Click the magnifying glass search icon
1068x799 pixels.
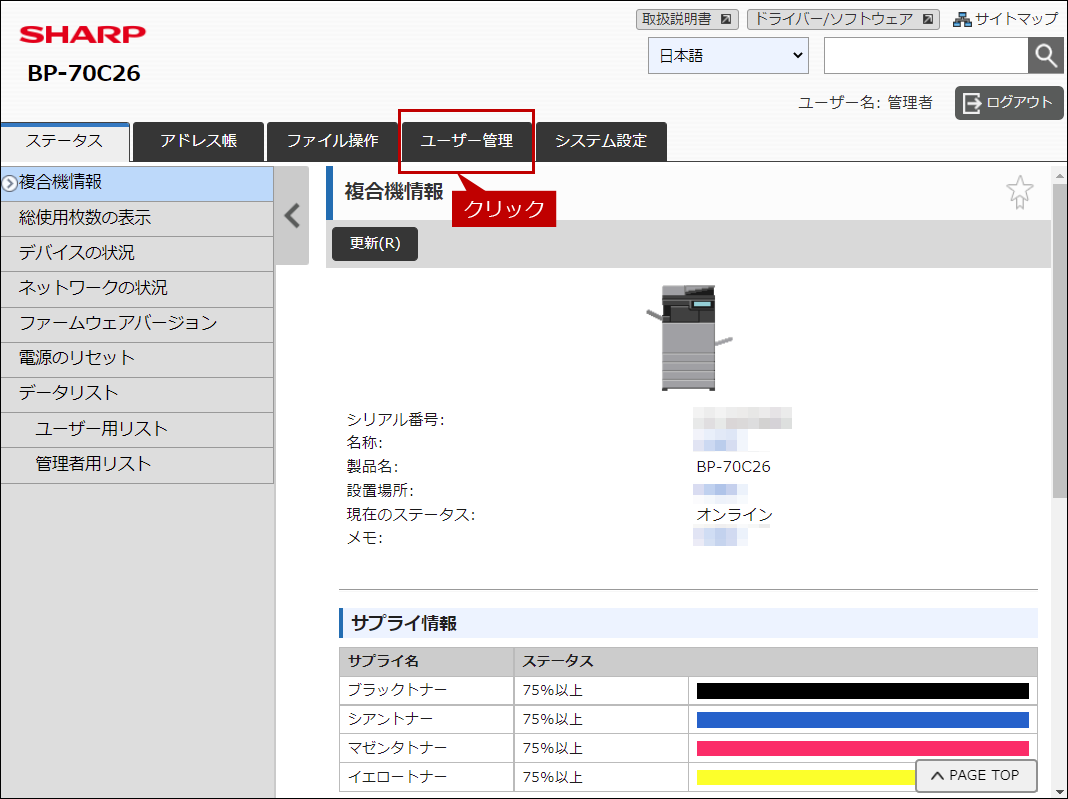1046,55
